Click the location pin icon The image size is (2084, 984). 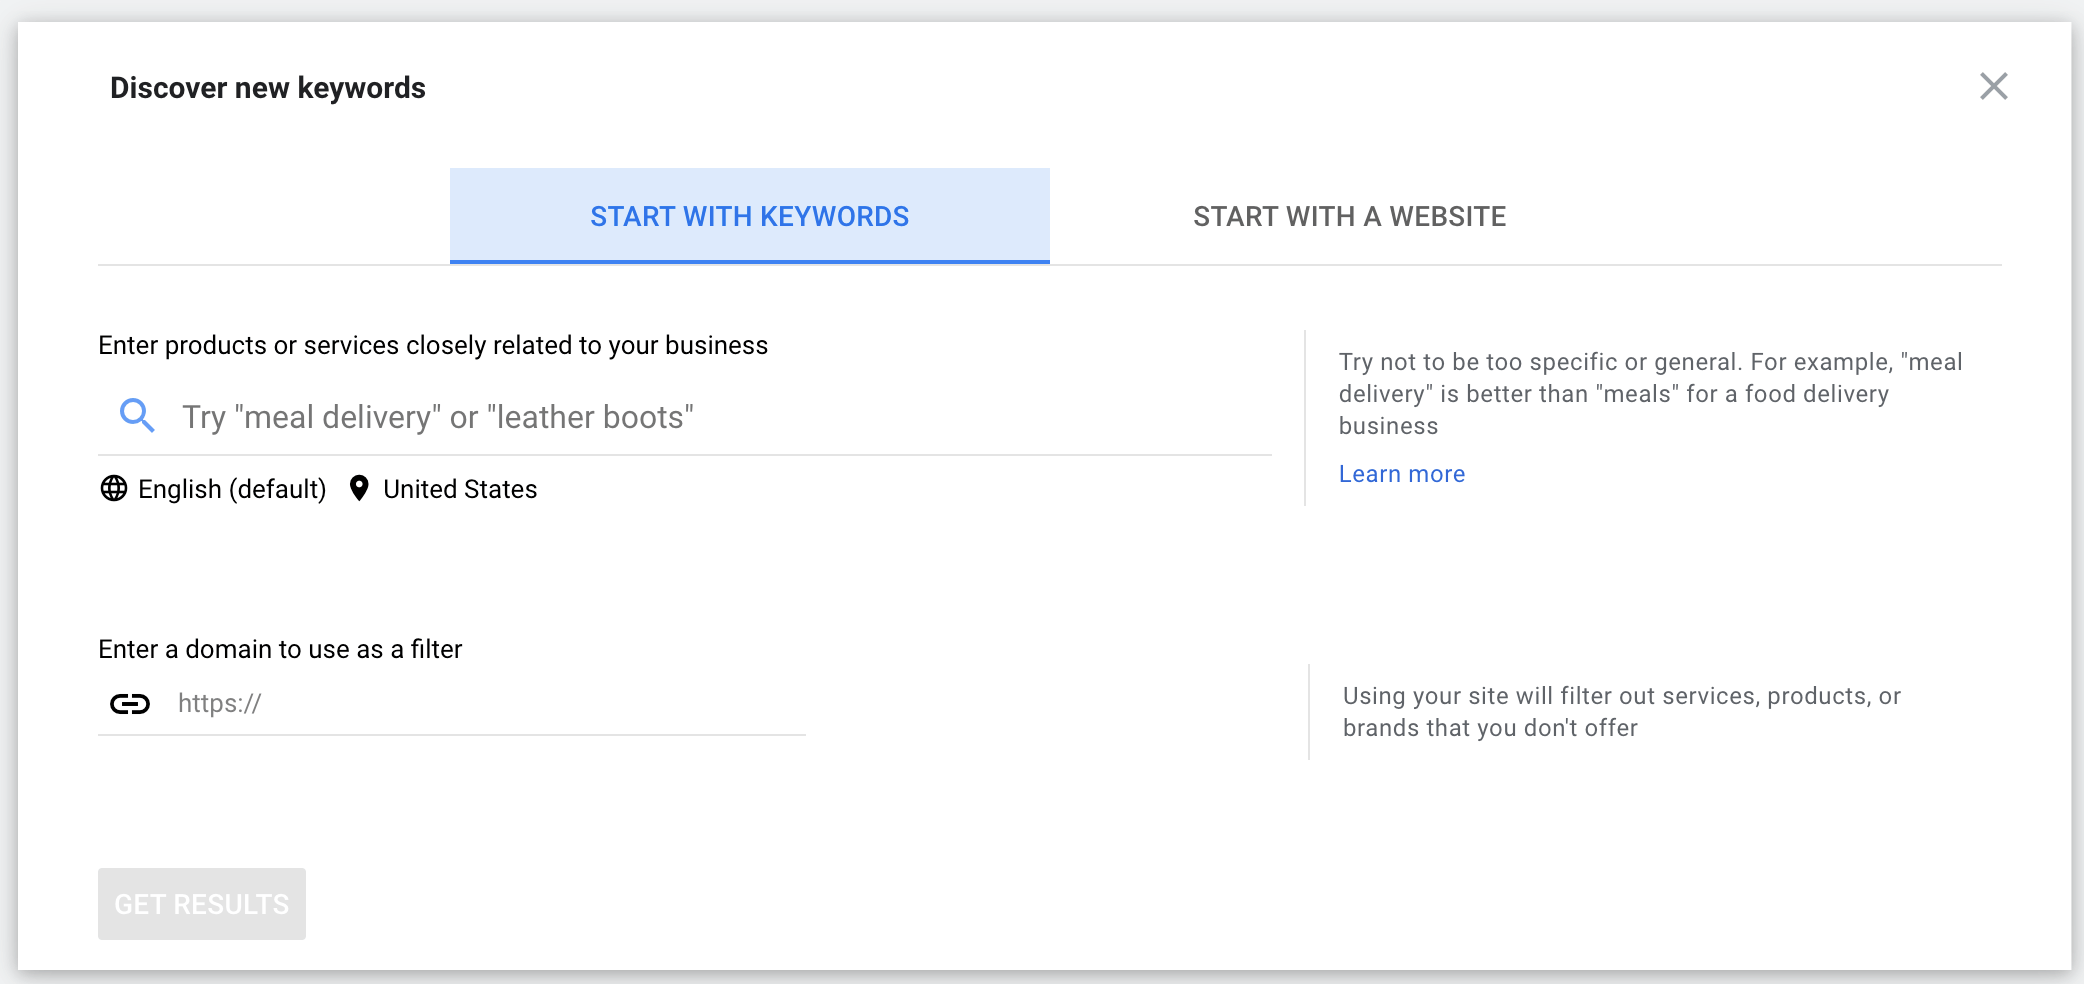(x=359, y=488)
